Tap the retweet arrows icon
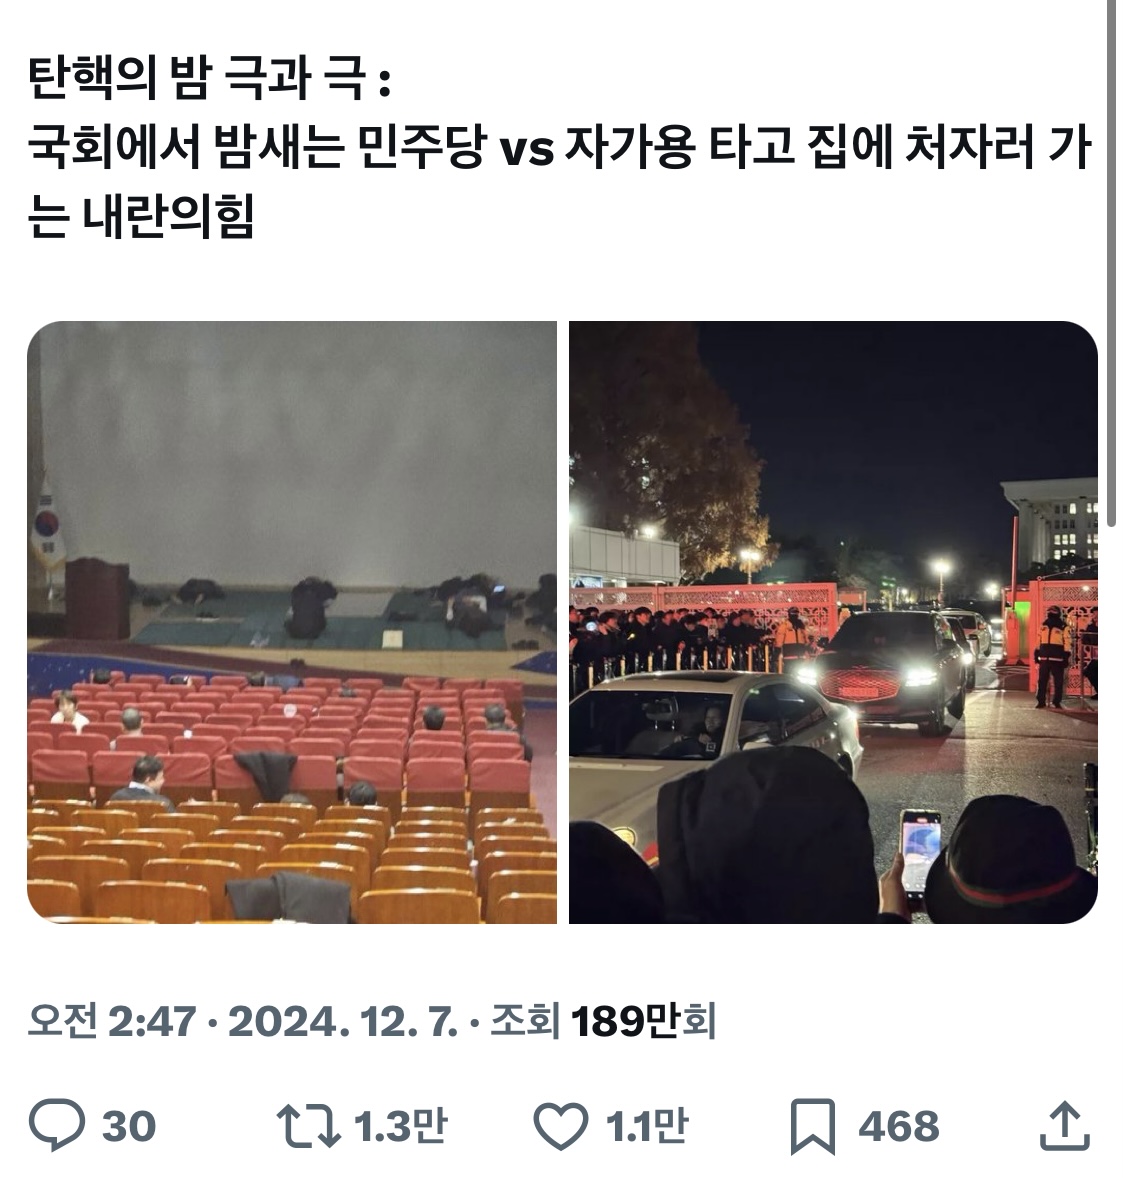The height and width of the screenshot is (1178, 1125). 308,1125
